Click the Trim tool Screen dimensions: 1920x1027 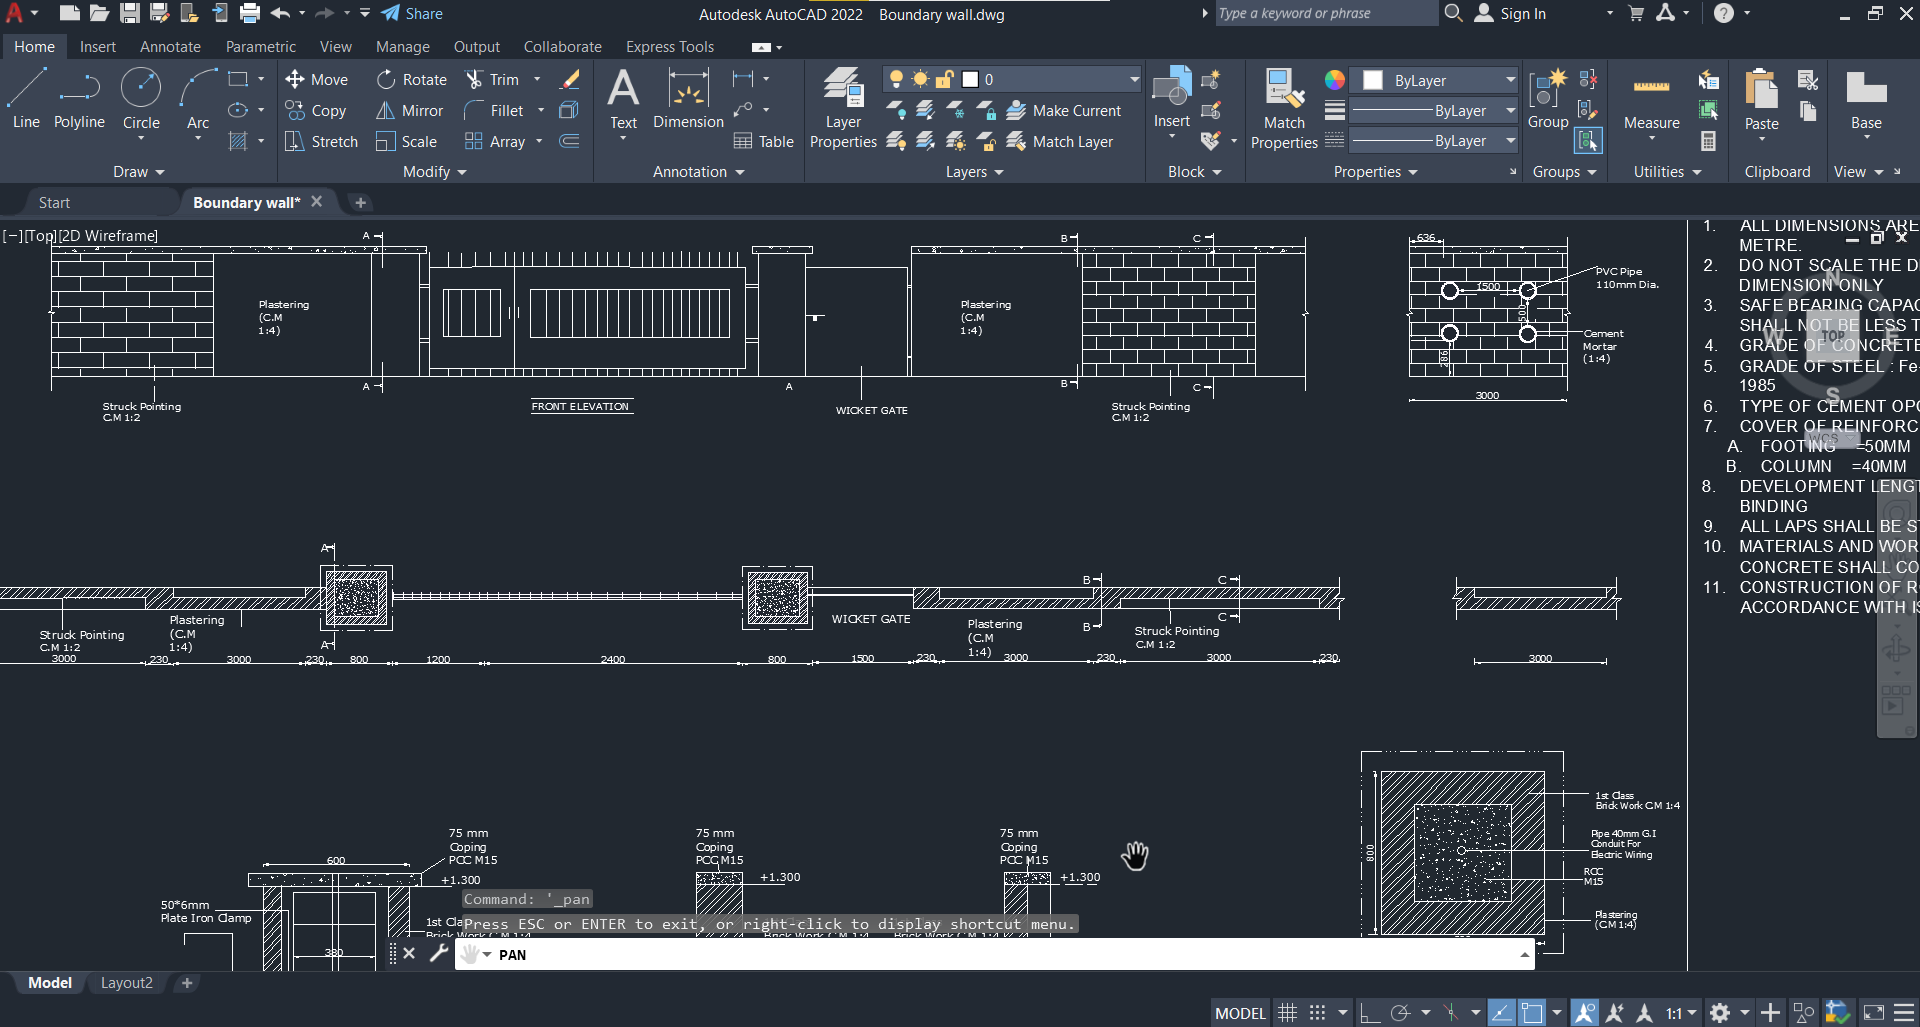pos(493,80)
